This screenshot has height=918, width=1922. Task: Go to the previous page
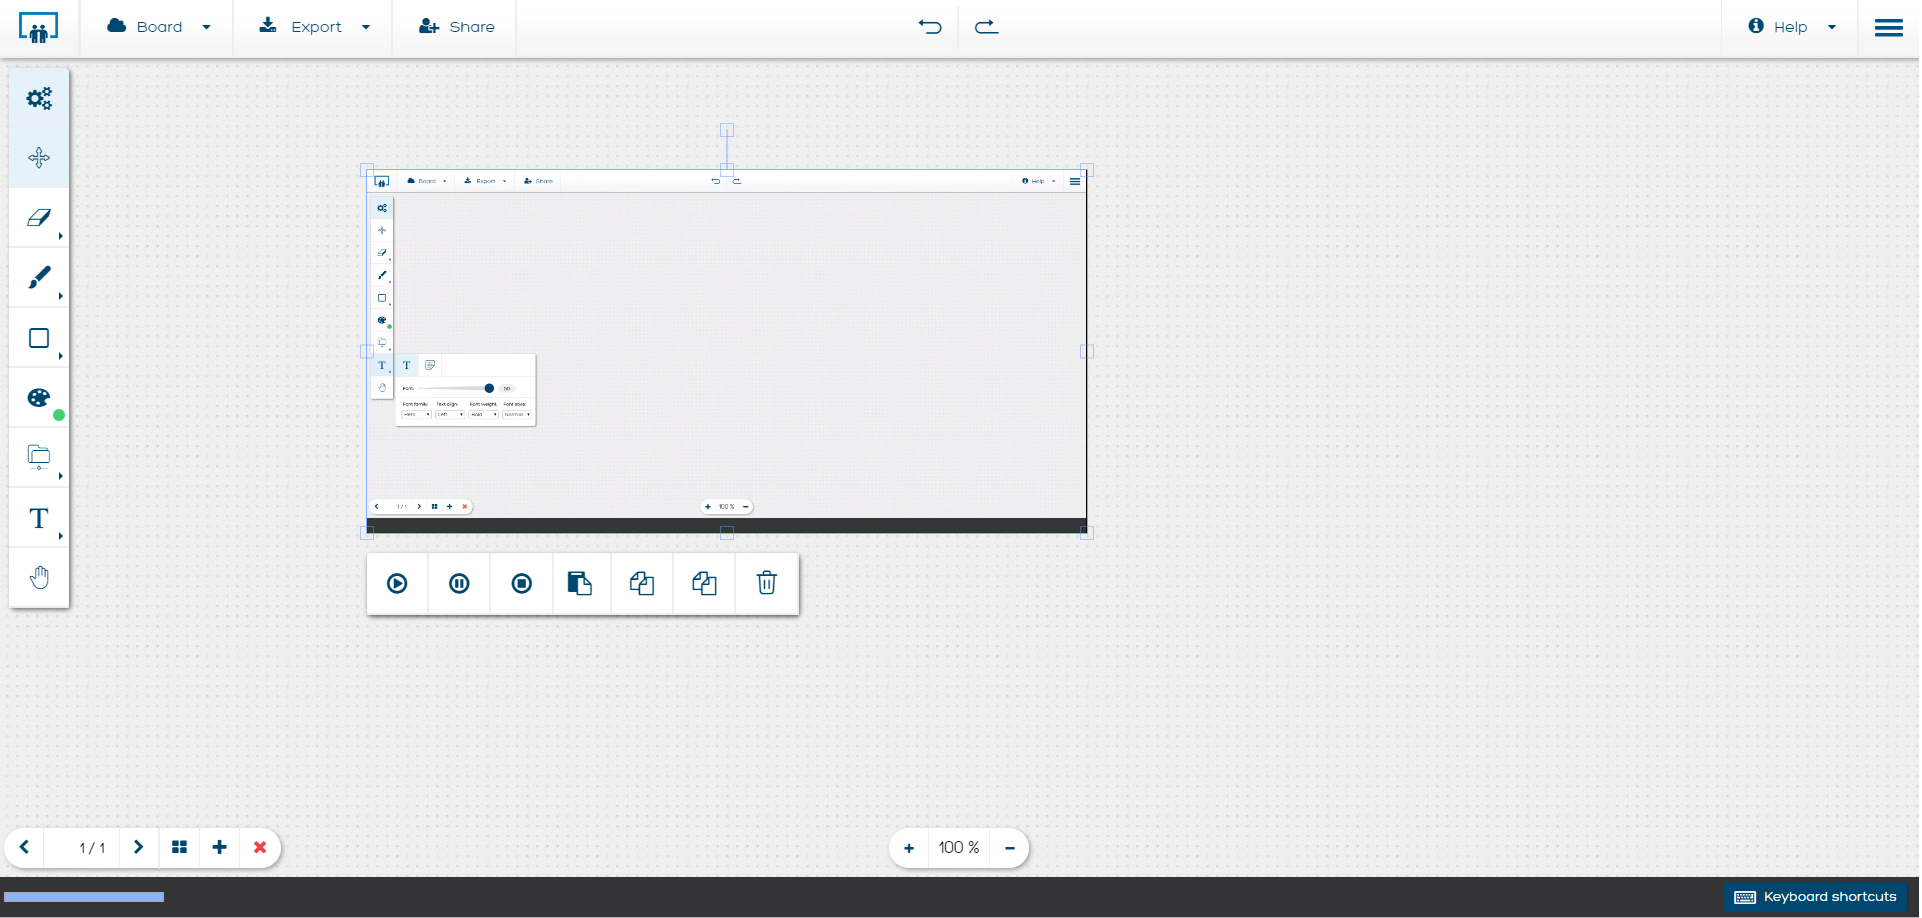[x=24, y=847]
